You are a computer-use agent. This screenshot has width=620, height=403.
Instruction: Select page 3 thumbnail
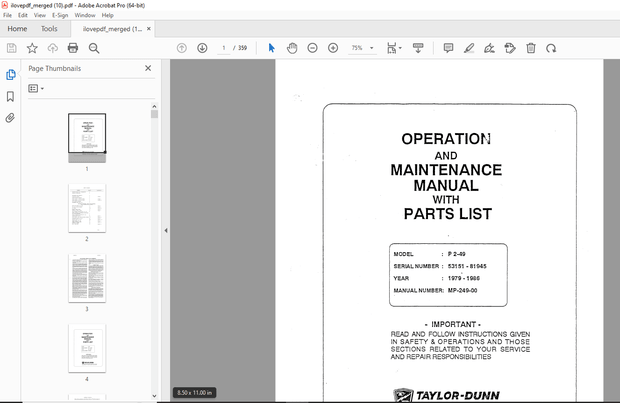click(x=87, y=278)
